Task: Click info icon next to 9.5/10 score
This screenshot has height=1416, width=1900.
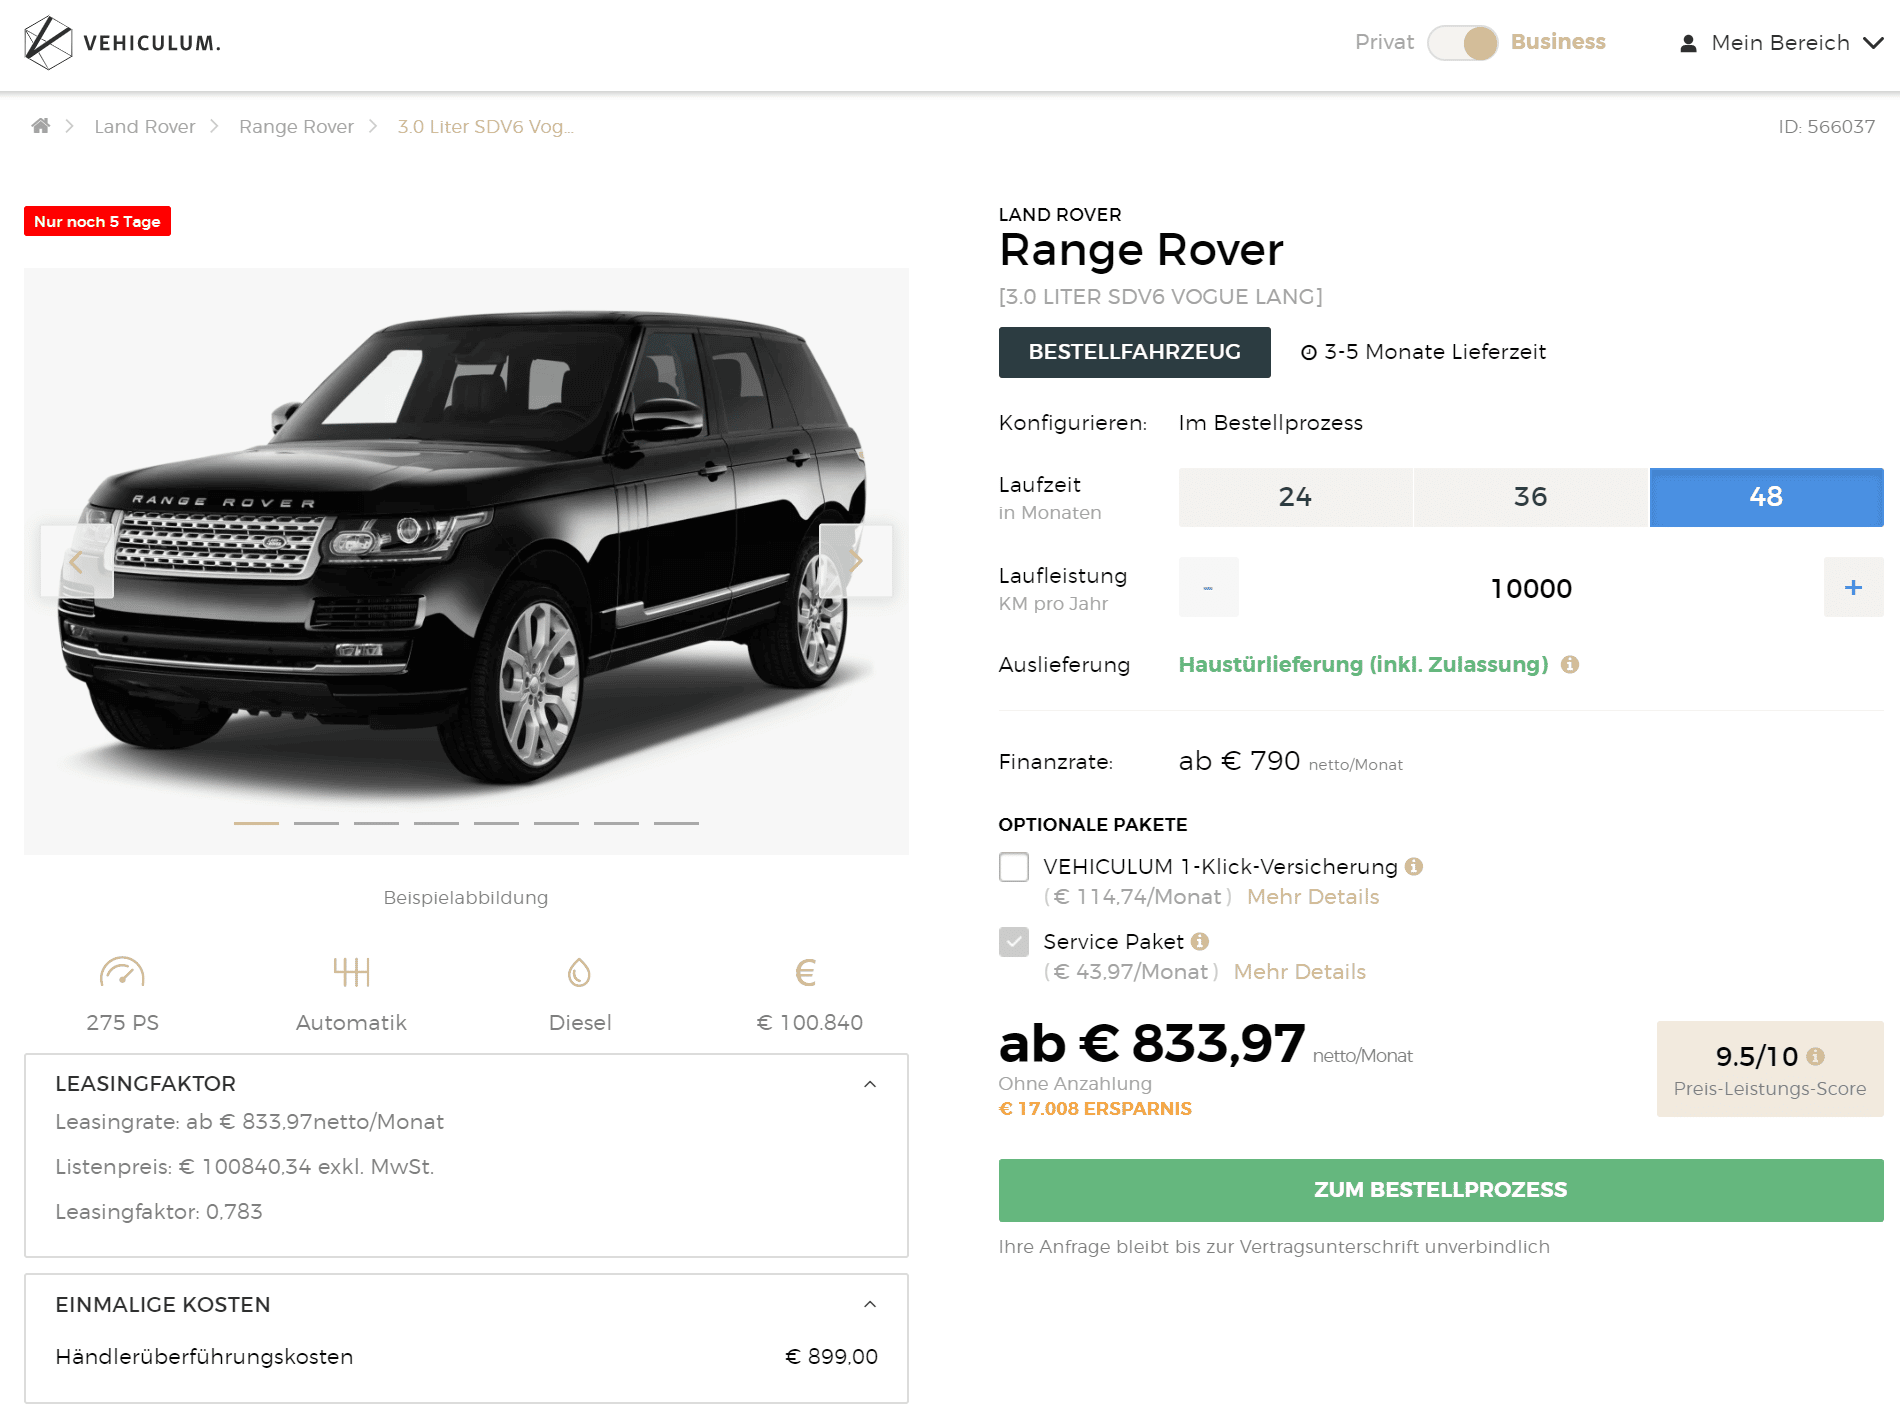Action: pos(1816,1056)
